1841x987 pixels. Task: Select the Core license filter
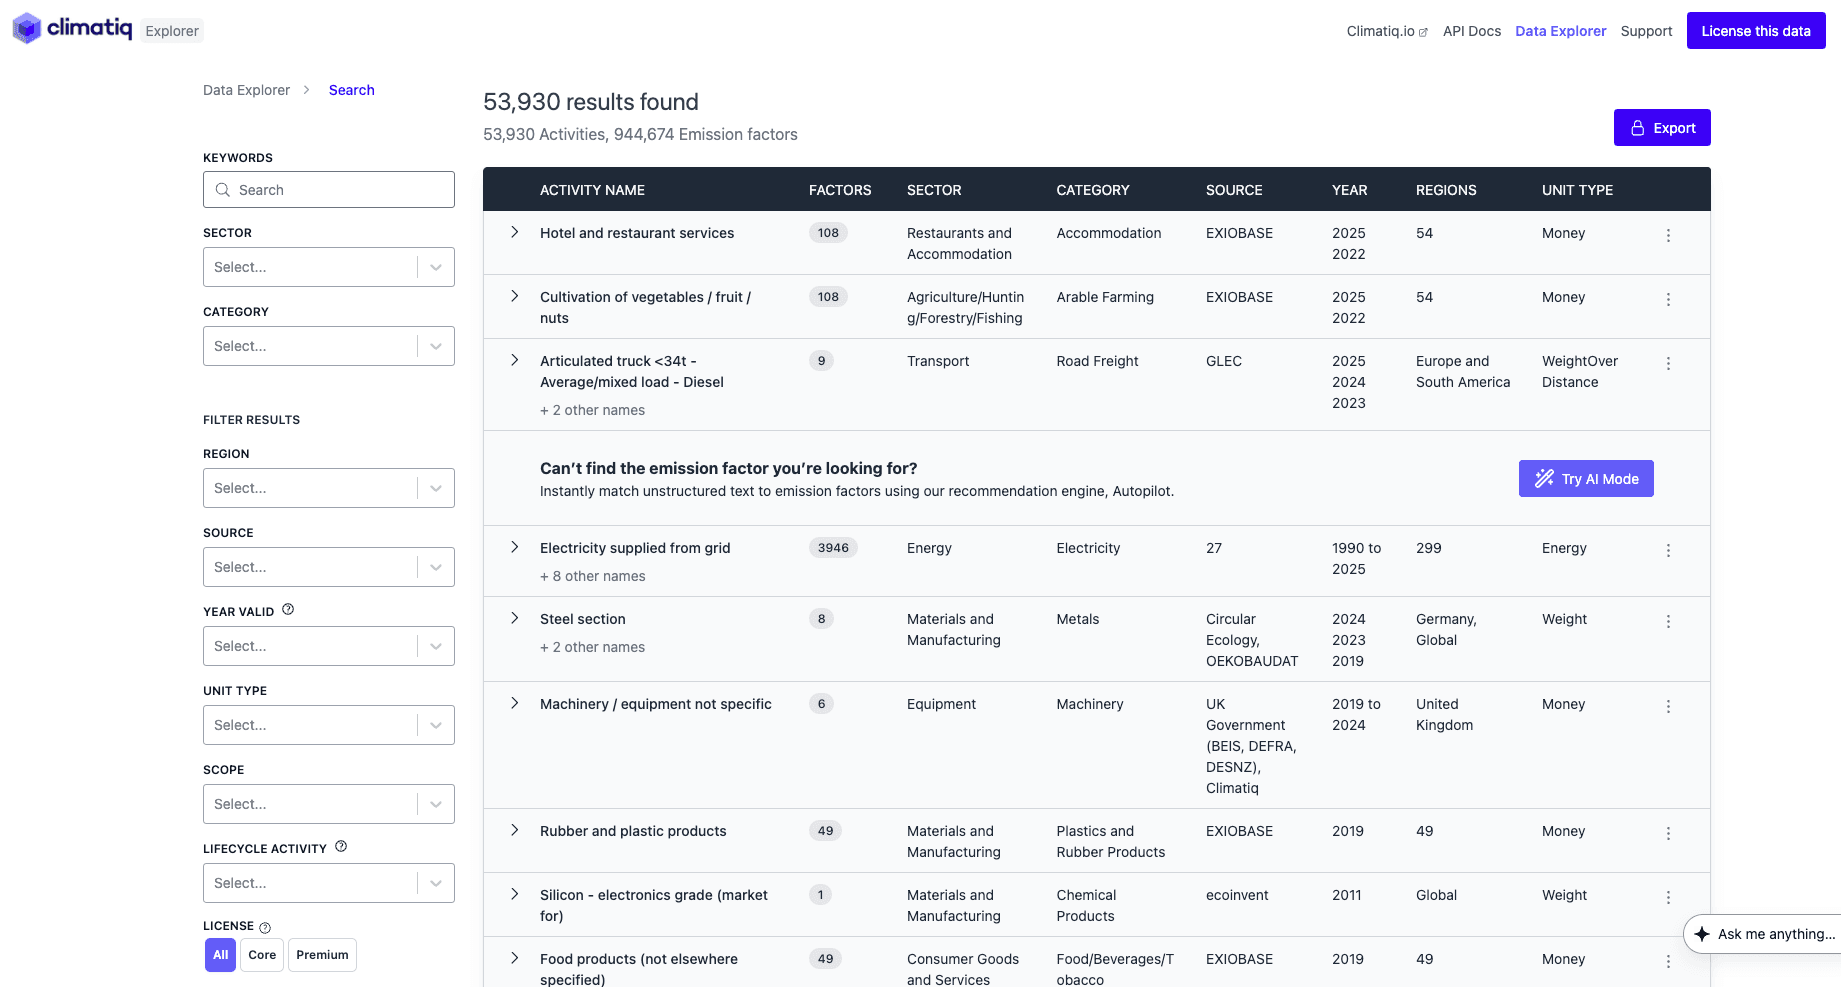[262, 955]
